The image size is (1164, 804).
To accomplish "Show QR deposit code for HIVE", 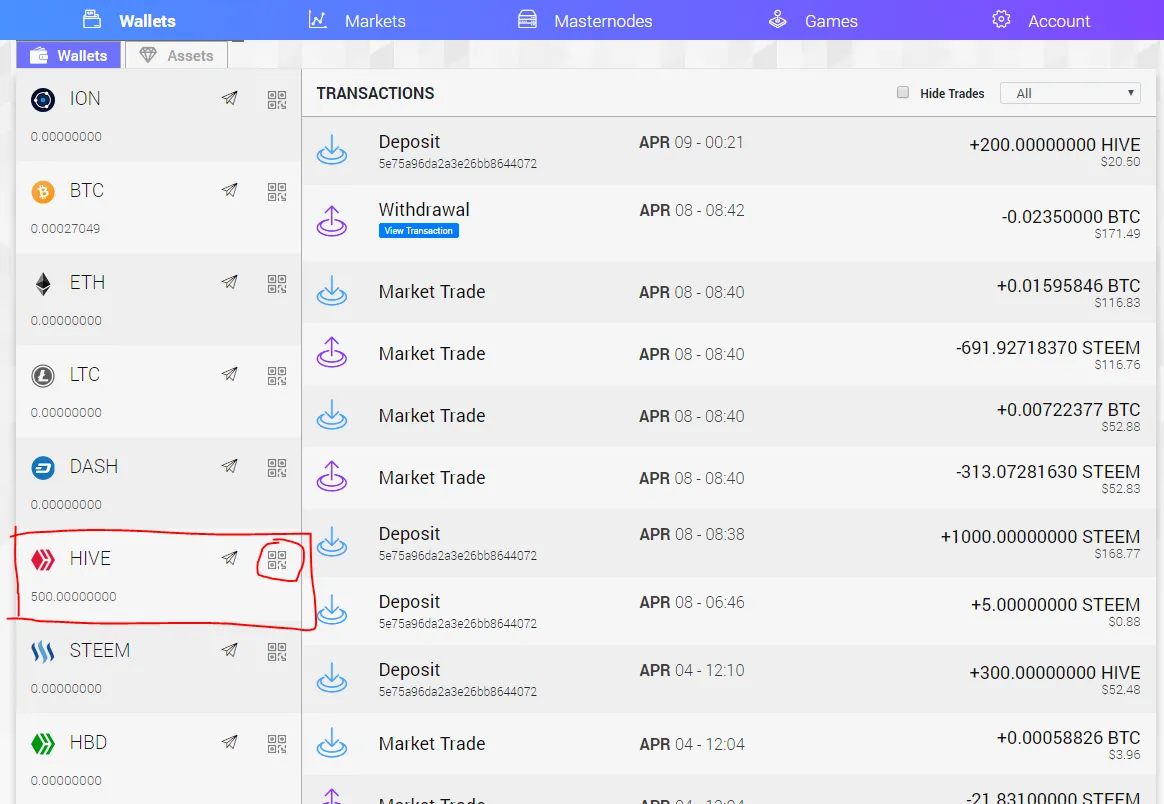I will click(277, 560).
